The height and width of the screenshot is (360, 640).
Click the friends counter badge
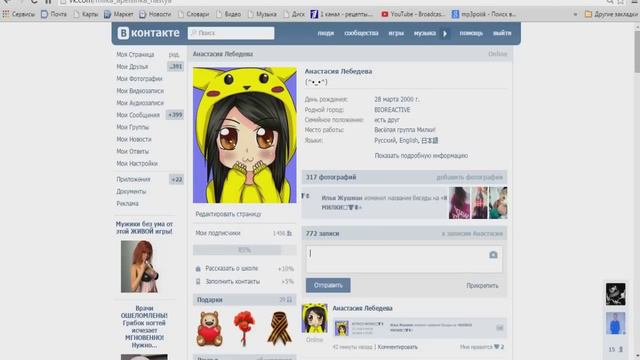point(176,67)
